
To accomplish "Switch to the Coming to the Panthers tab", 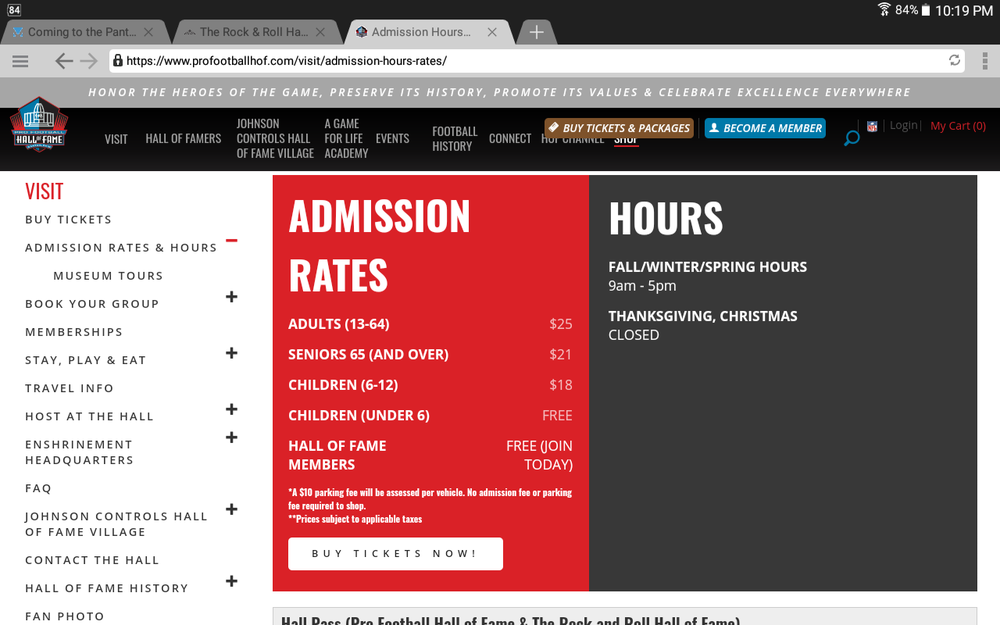I will click(82, 32).
